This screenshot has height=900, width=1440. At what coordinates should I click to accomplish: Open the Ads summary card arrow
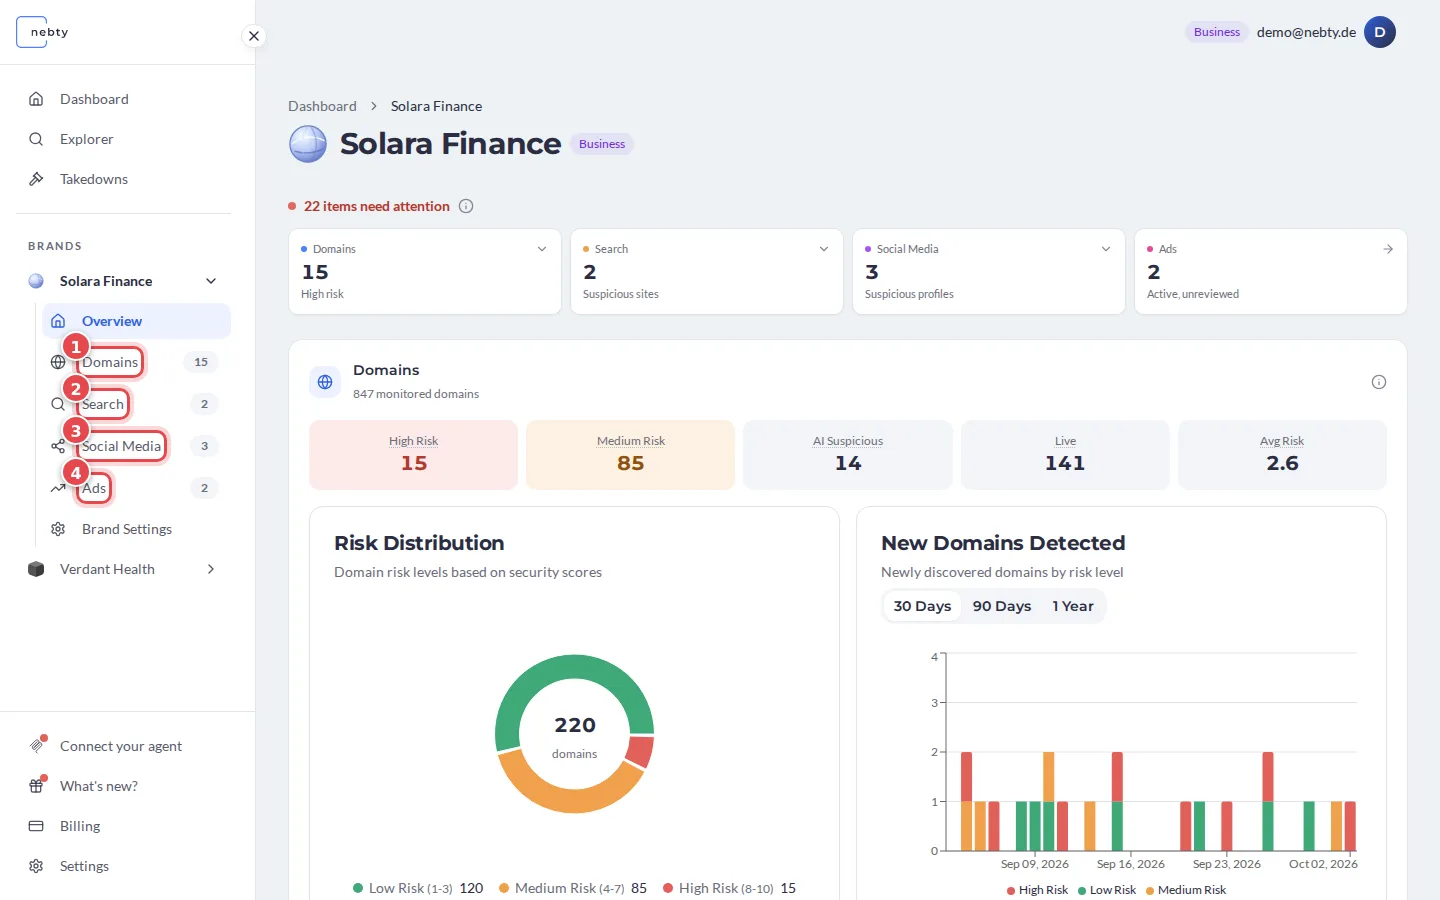tap(1388, 249)
